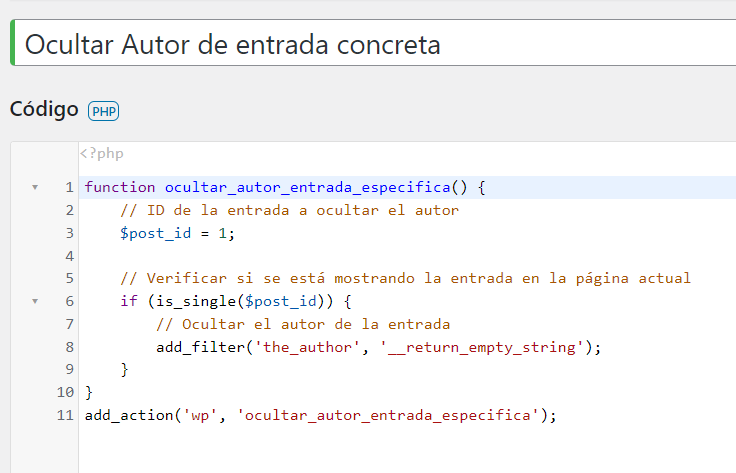Click 'add_action' on line 11
This screenshot has width=736, height=473.
(129, 415)
